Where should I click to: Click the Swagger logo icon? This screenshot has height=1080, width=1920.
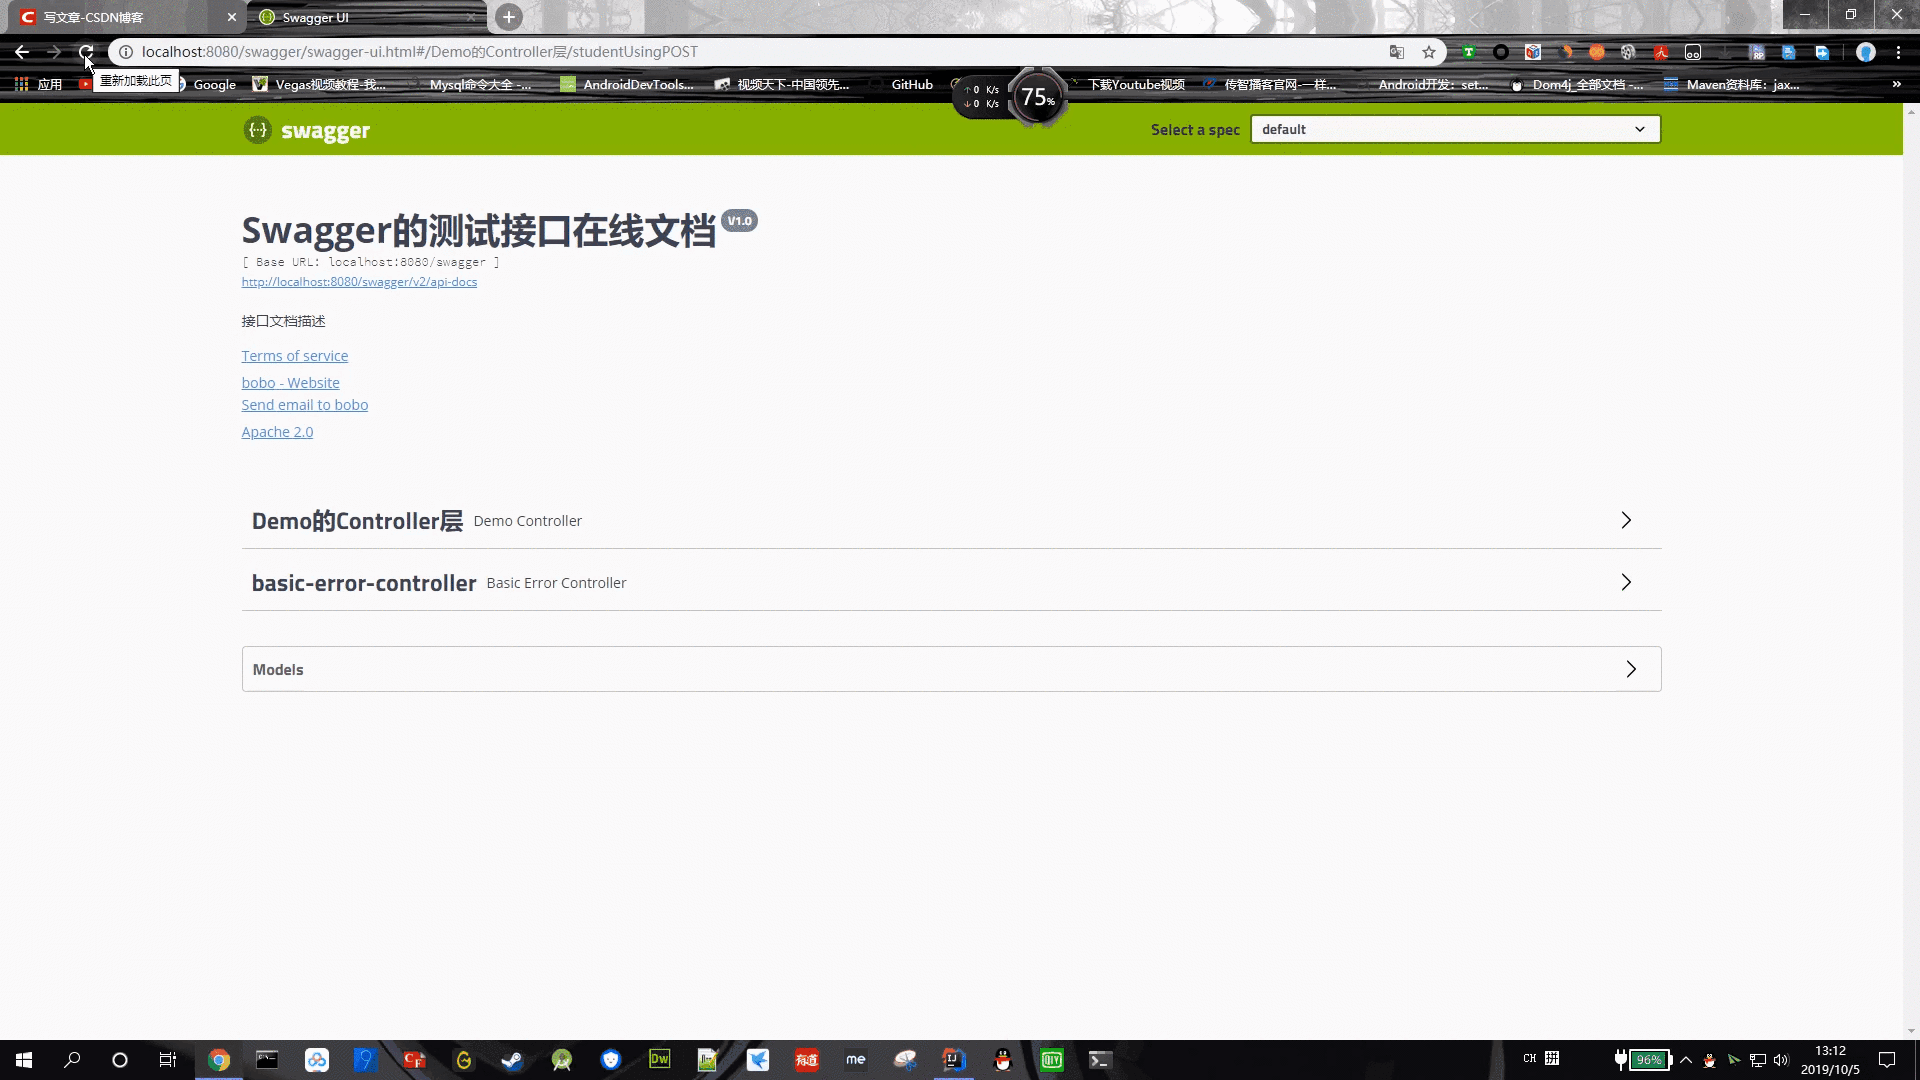[x=257, y=129]
